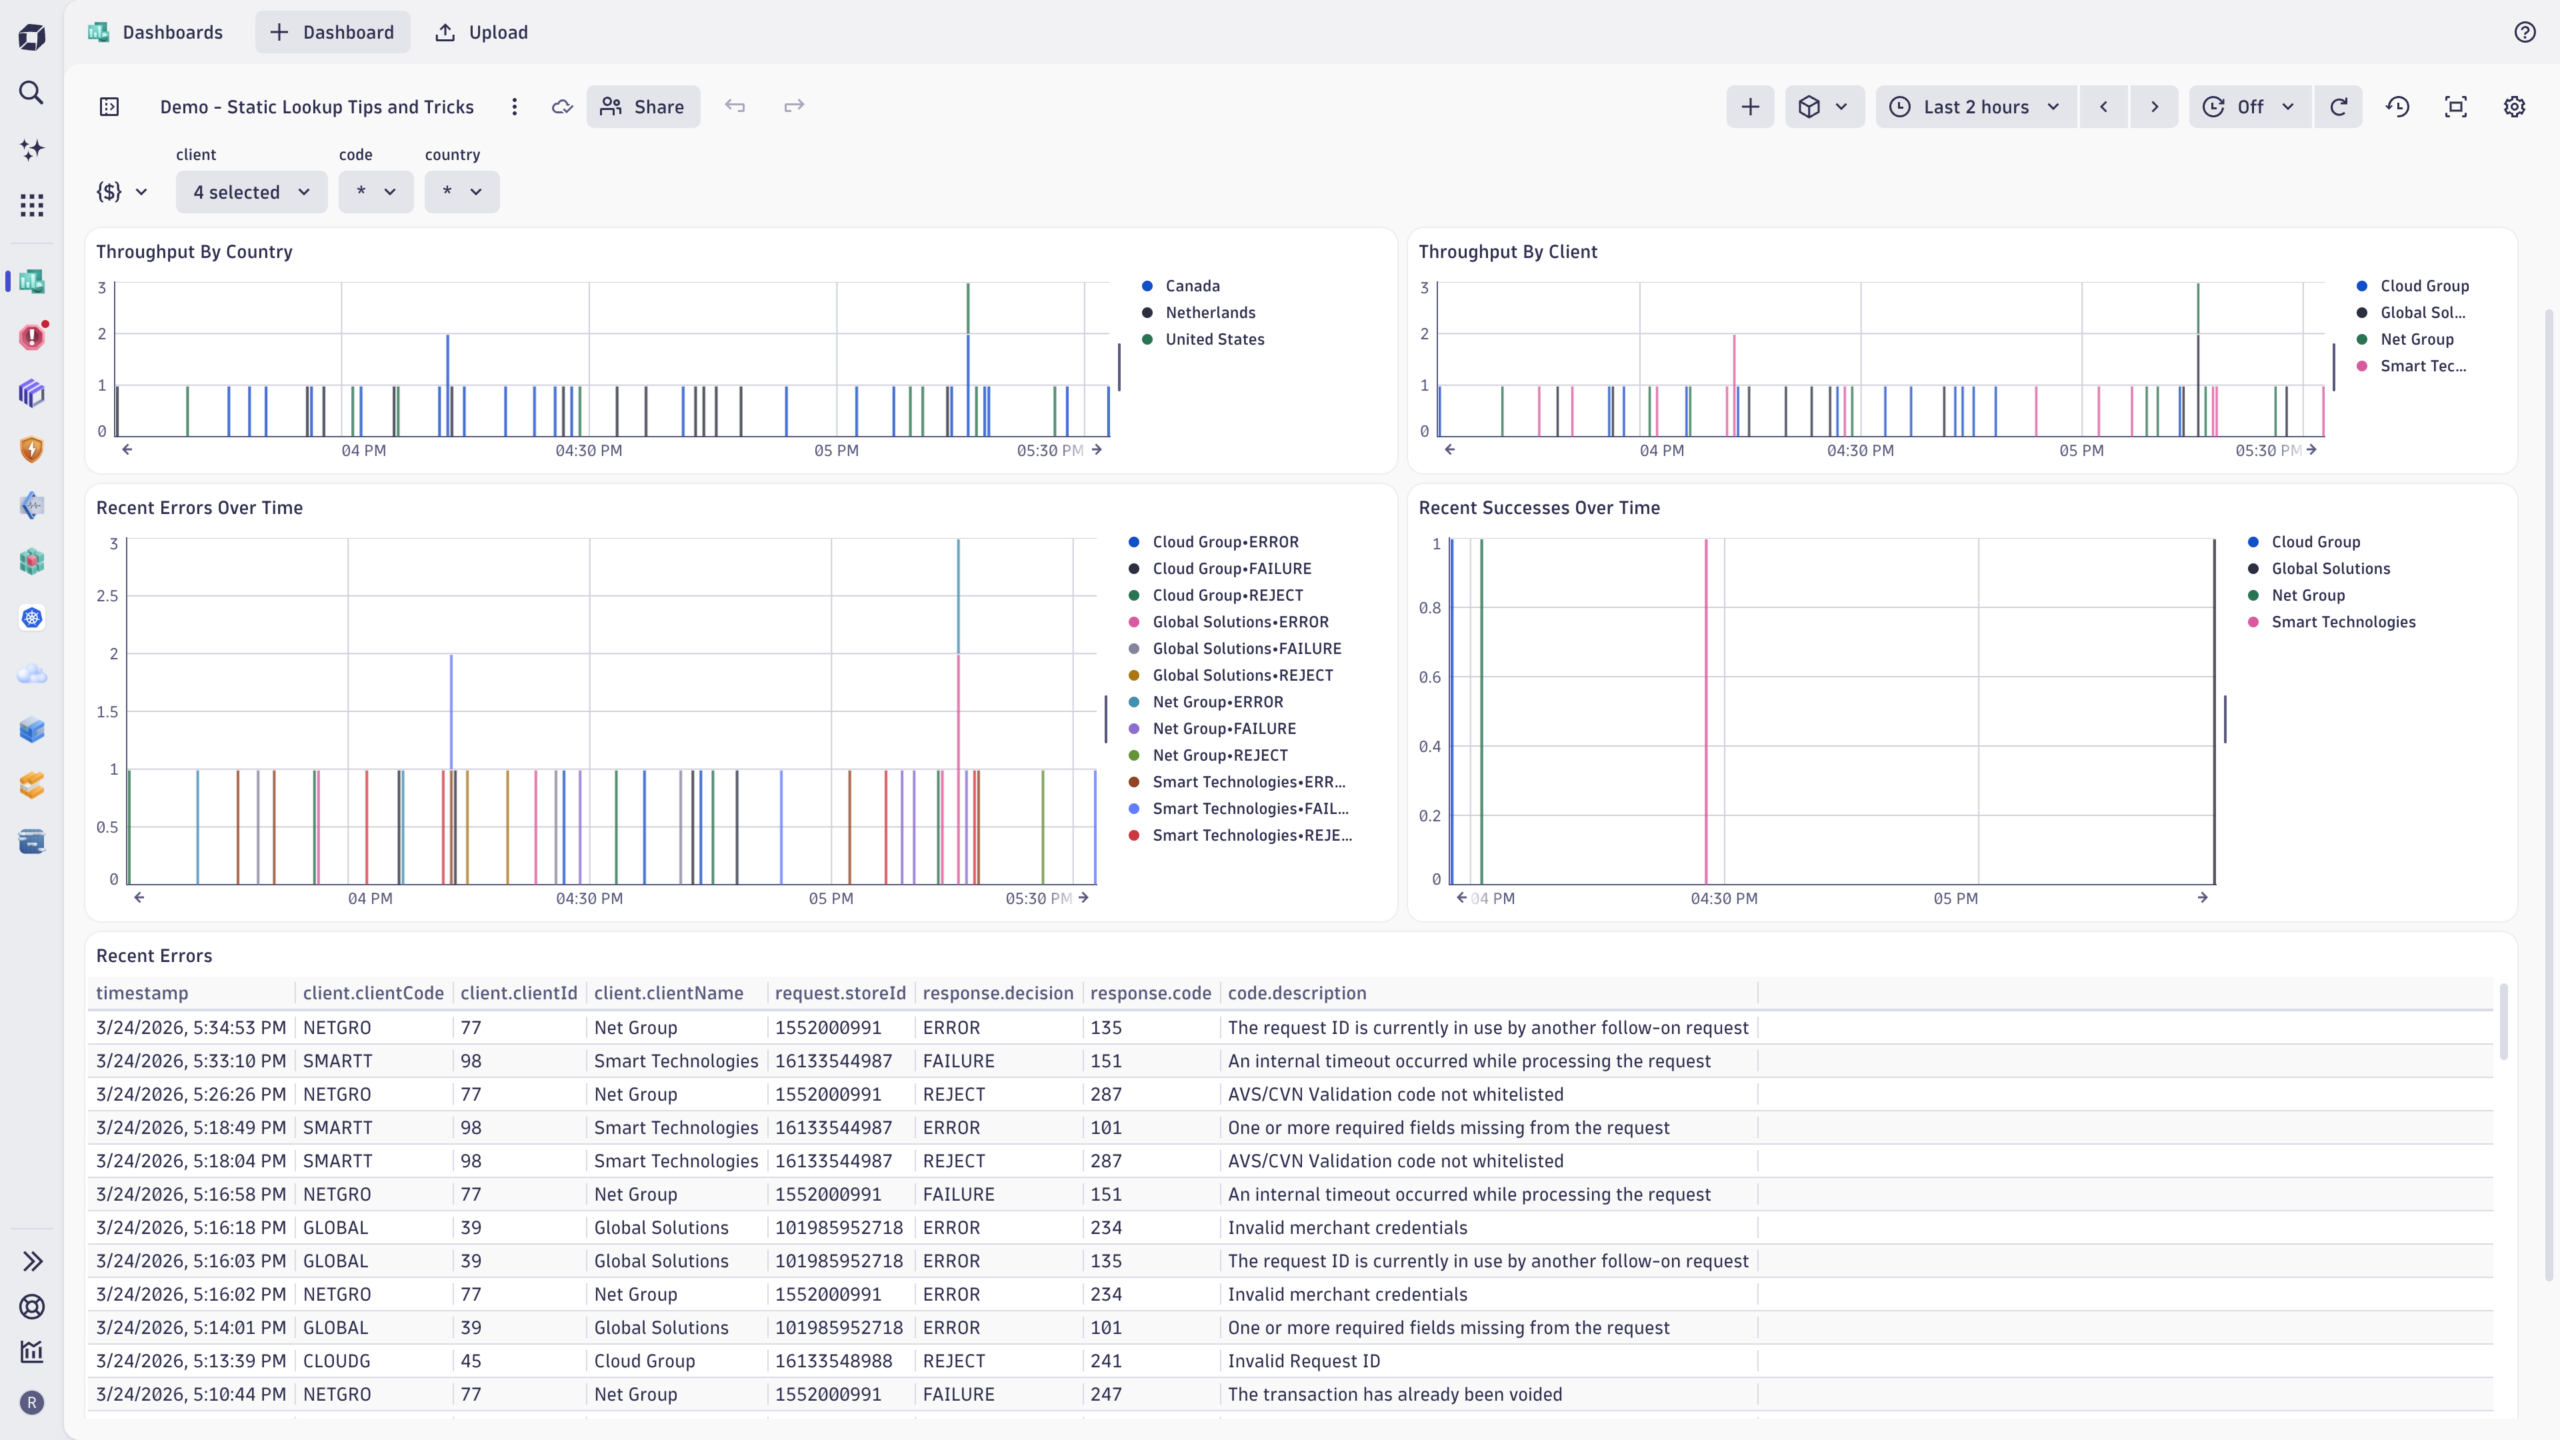This screenshot has height=1440, width=2560.
Task: Click the undo arrow next to Share
Action: pyautogui.click(x=735, y=106)
